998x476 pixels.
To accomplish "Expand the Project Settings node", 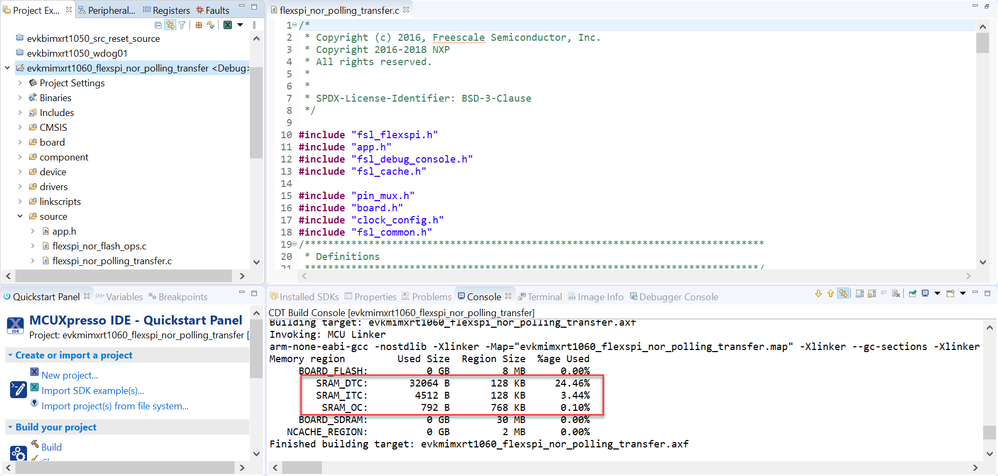I will click(x=20, y=83).
